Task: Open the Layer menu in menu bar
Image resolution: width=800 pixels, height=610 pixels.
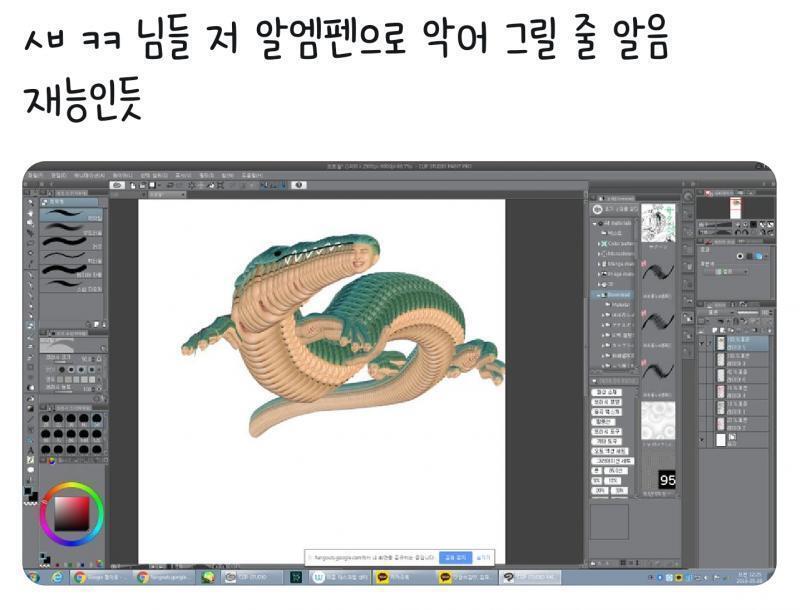Action: (122, 175)
